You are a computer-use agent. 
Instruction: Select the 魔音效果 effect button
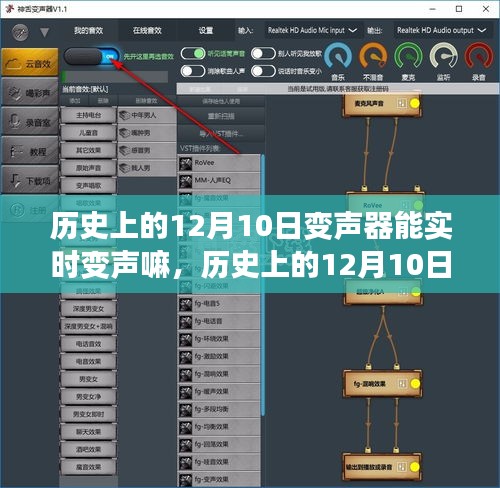tap(88, 467)
